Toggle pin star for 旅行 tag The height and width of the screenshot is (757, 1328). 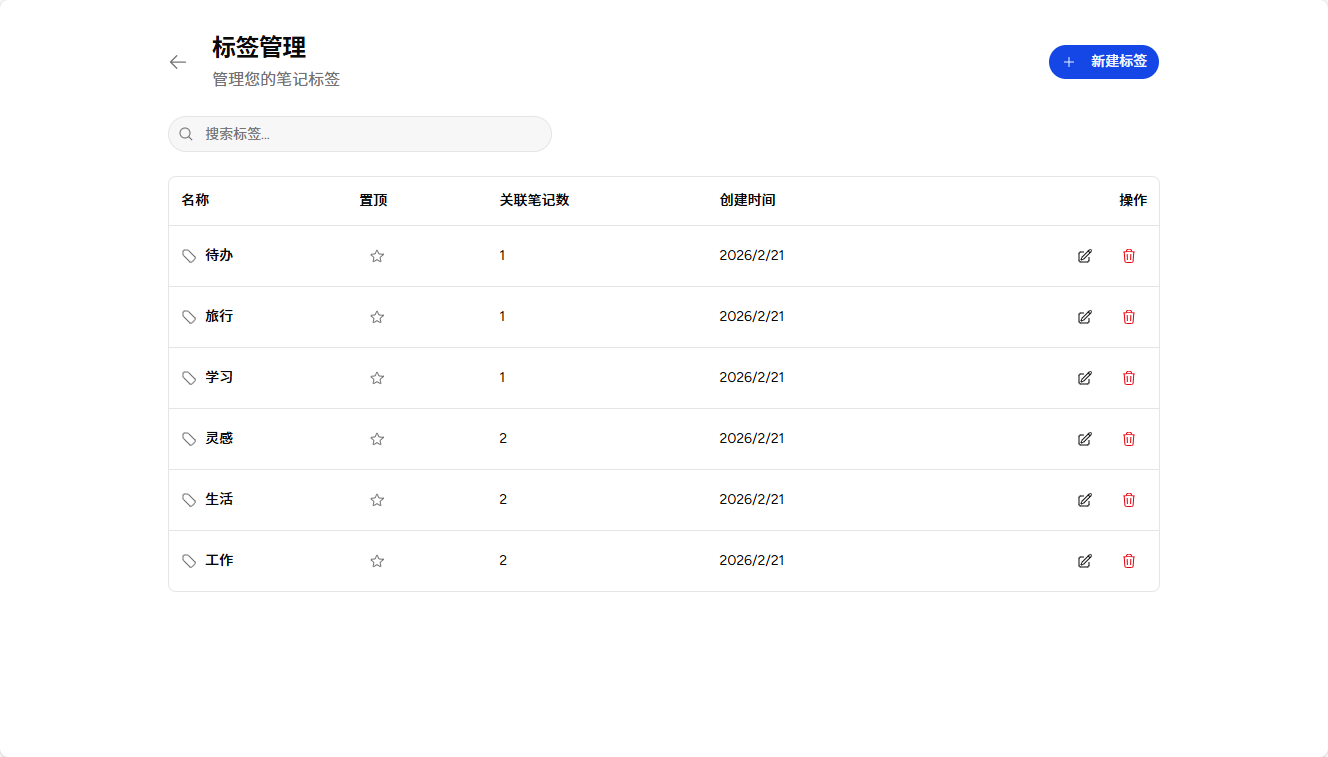tap(377, 317)
